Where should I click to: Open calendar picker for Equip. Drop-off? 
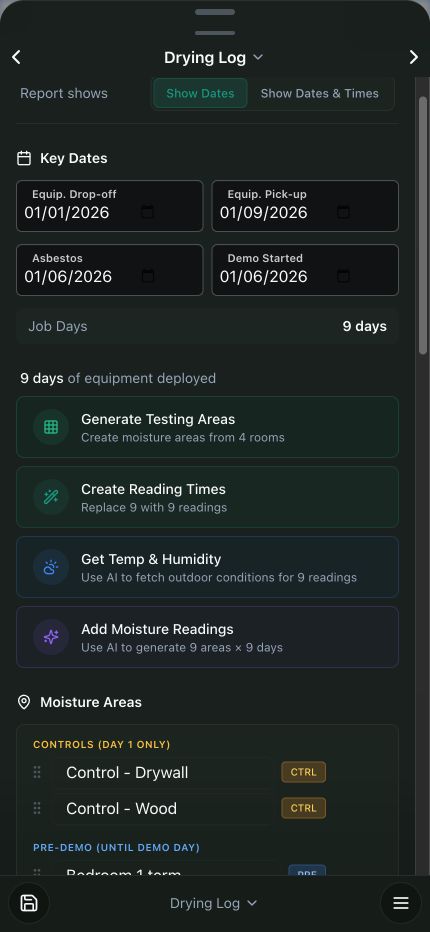pos(147,212)
